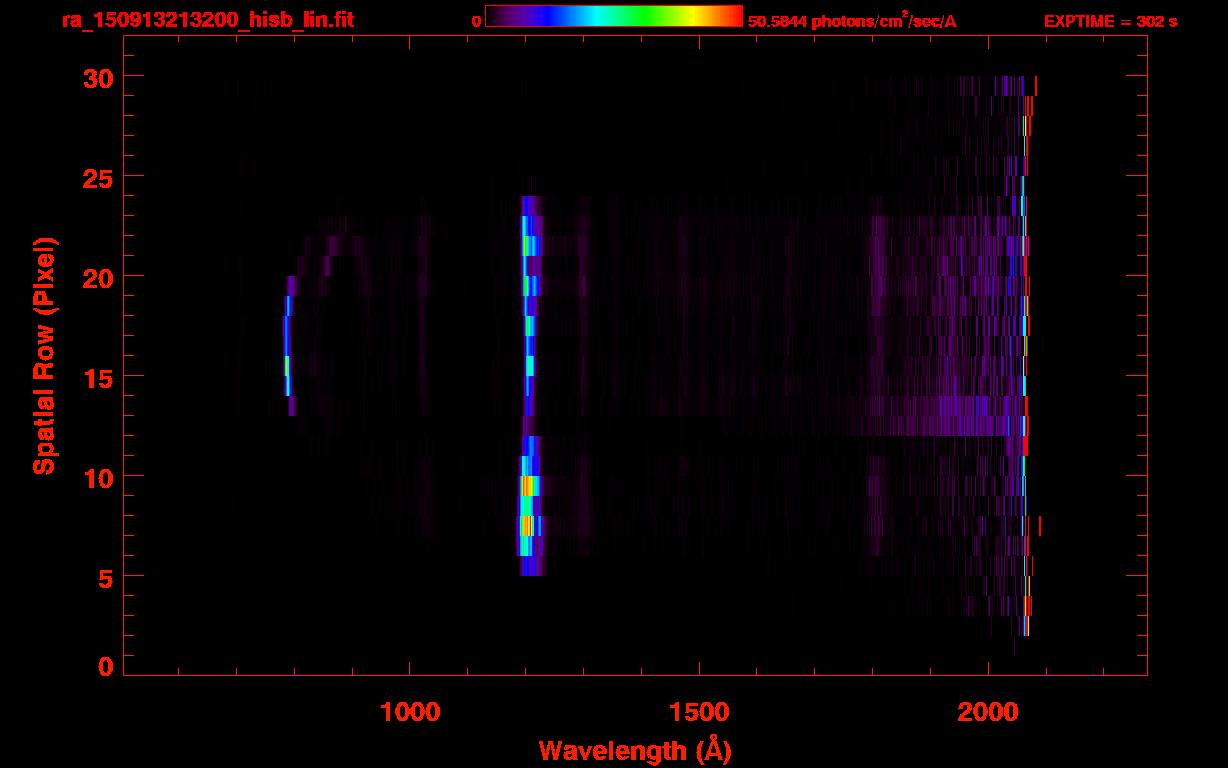Click the rainbow color scale bar
The width and height of the screenshot is (1228, 768).
click(x=614, y=16)
